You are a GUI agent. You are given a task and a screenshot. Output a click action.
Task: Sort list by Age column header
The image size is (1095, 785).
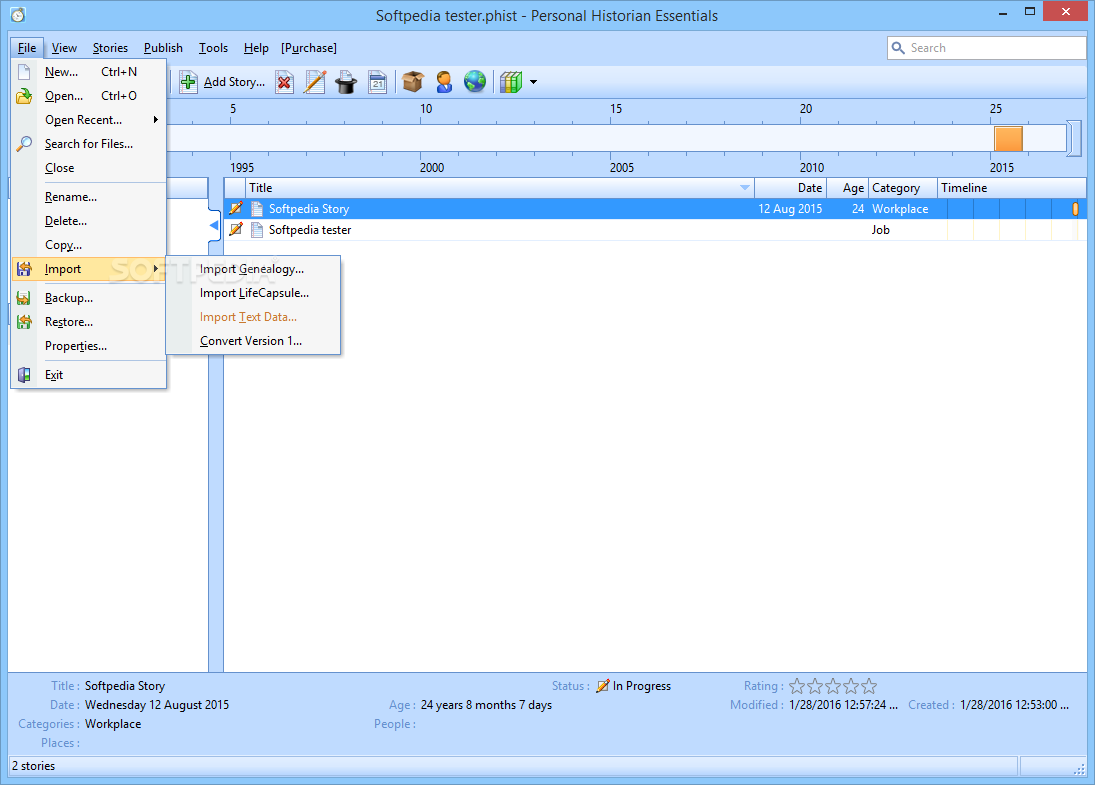[847, 188]
